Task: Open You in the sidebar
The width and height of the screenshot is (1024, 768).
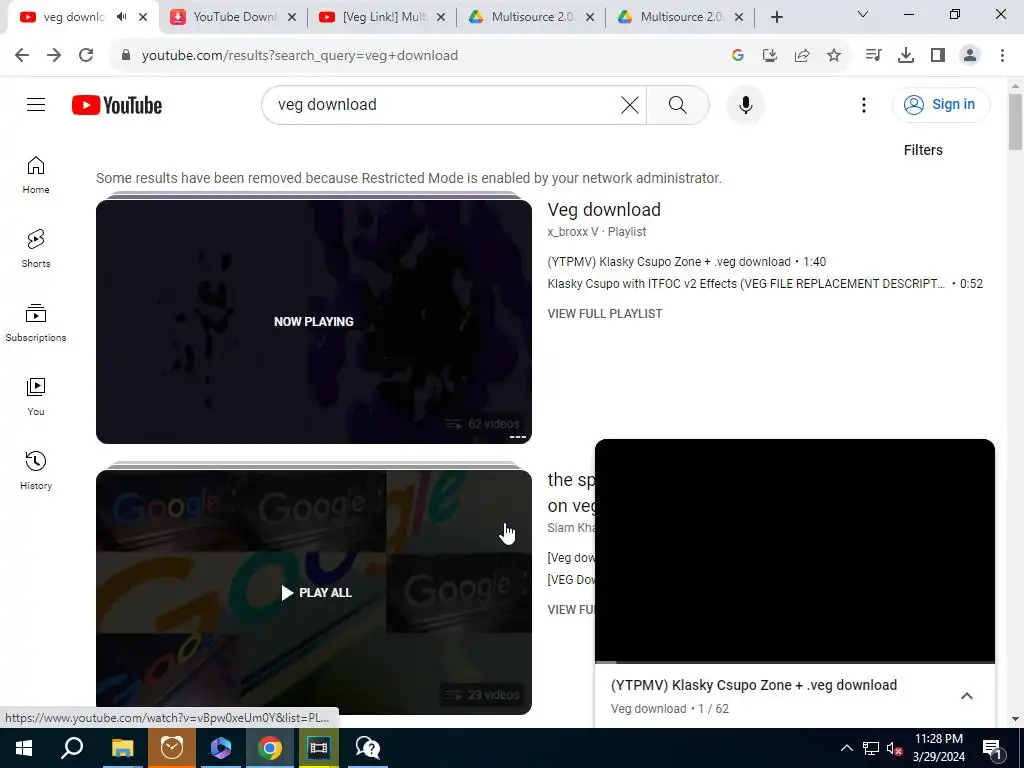Action: coord(36,396)
